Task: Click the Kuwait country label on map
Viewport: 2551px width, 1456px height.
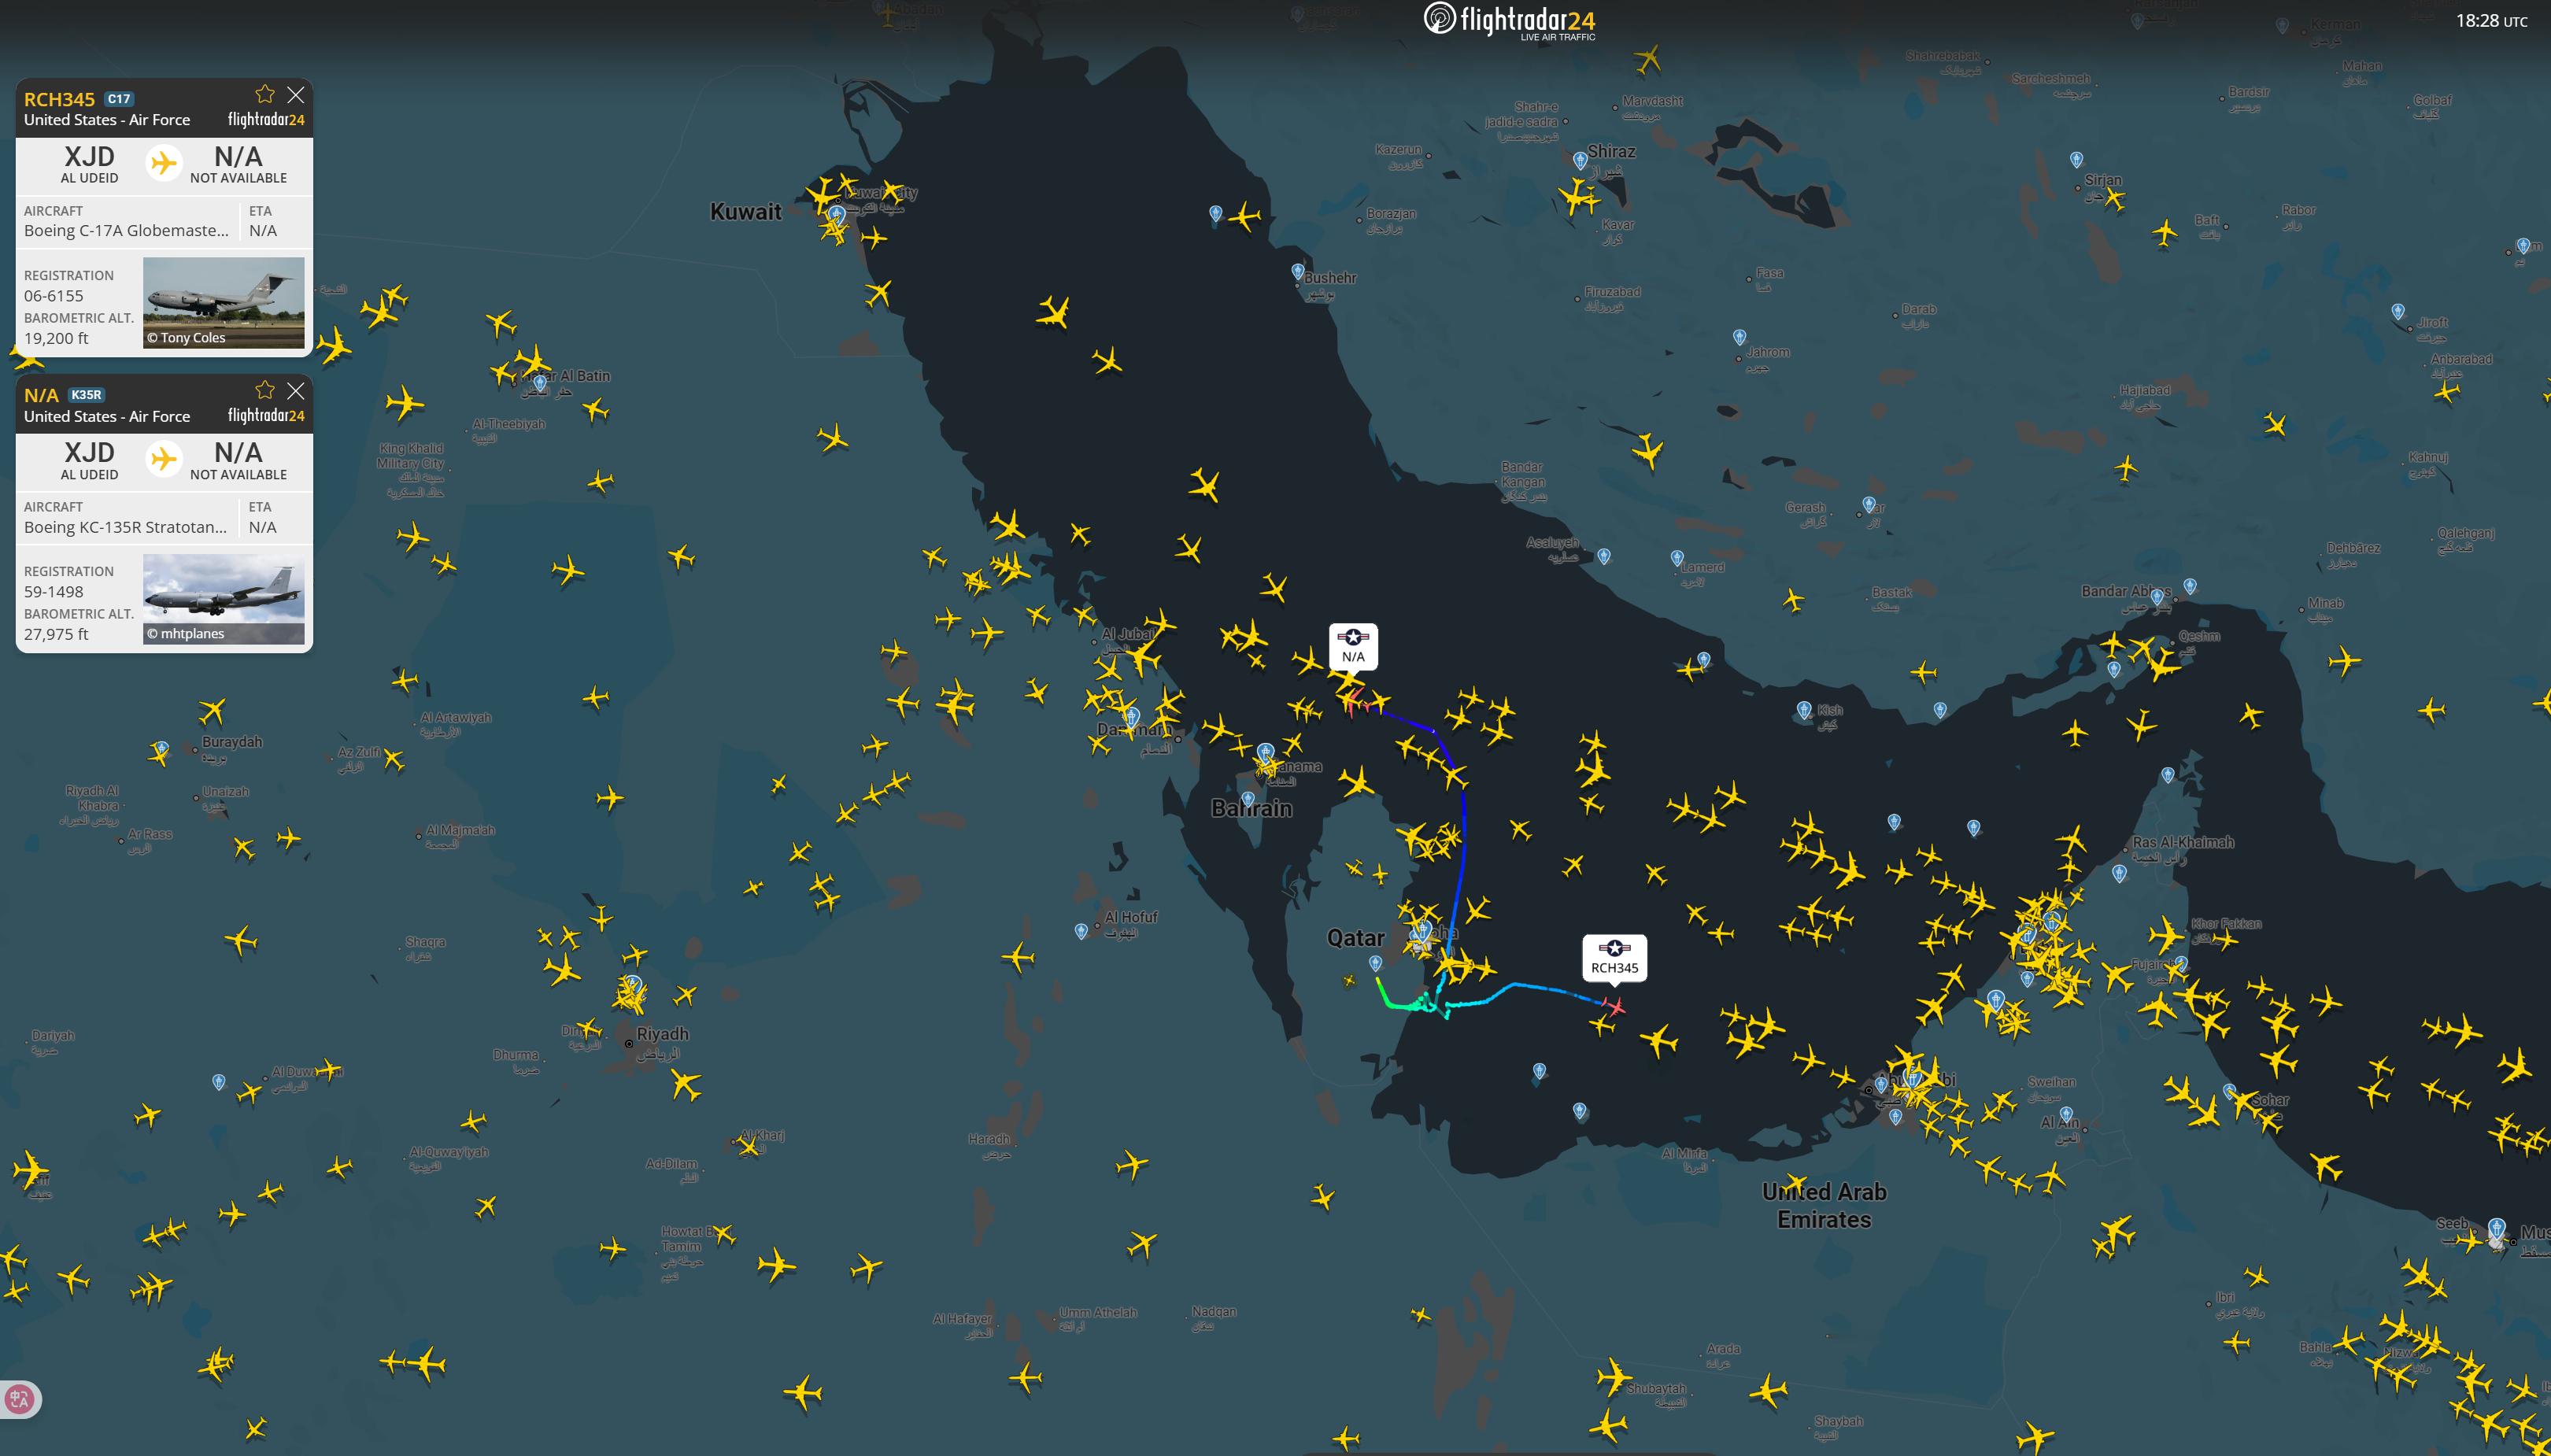Action: pos(745,212)
